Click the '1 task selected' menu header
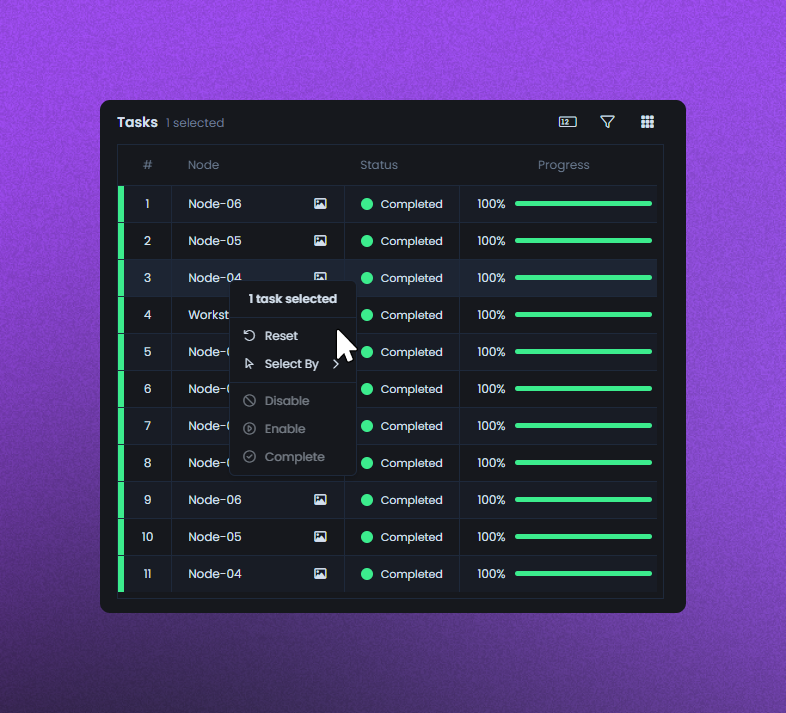Image resolution: width=786 pixels, height=713 pixels. 293,299
